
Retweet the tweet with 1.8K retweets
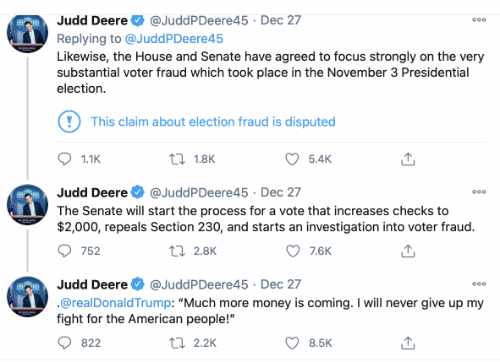[x=177, y=159]
